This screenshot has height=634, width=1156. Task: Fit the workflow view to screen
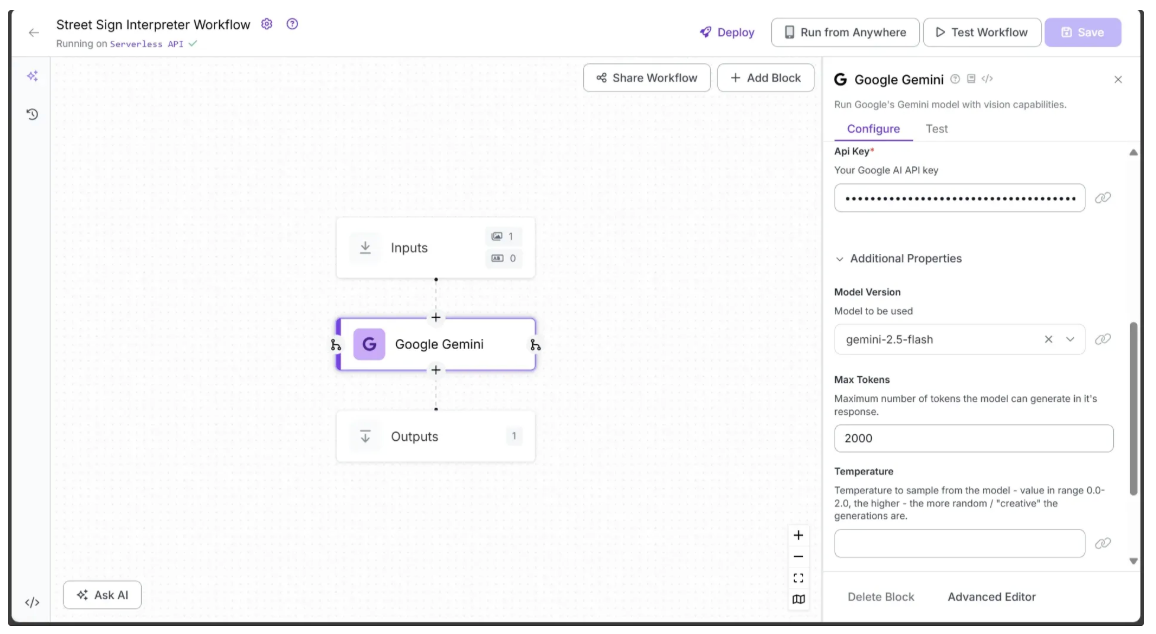[798, 579]
